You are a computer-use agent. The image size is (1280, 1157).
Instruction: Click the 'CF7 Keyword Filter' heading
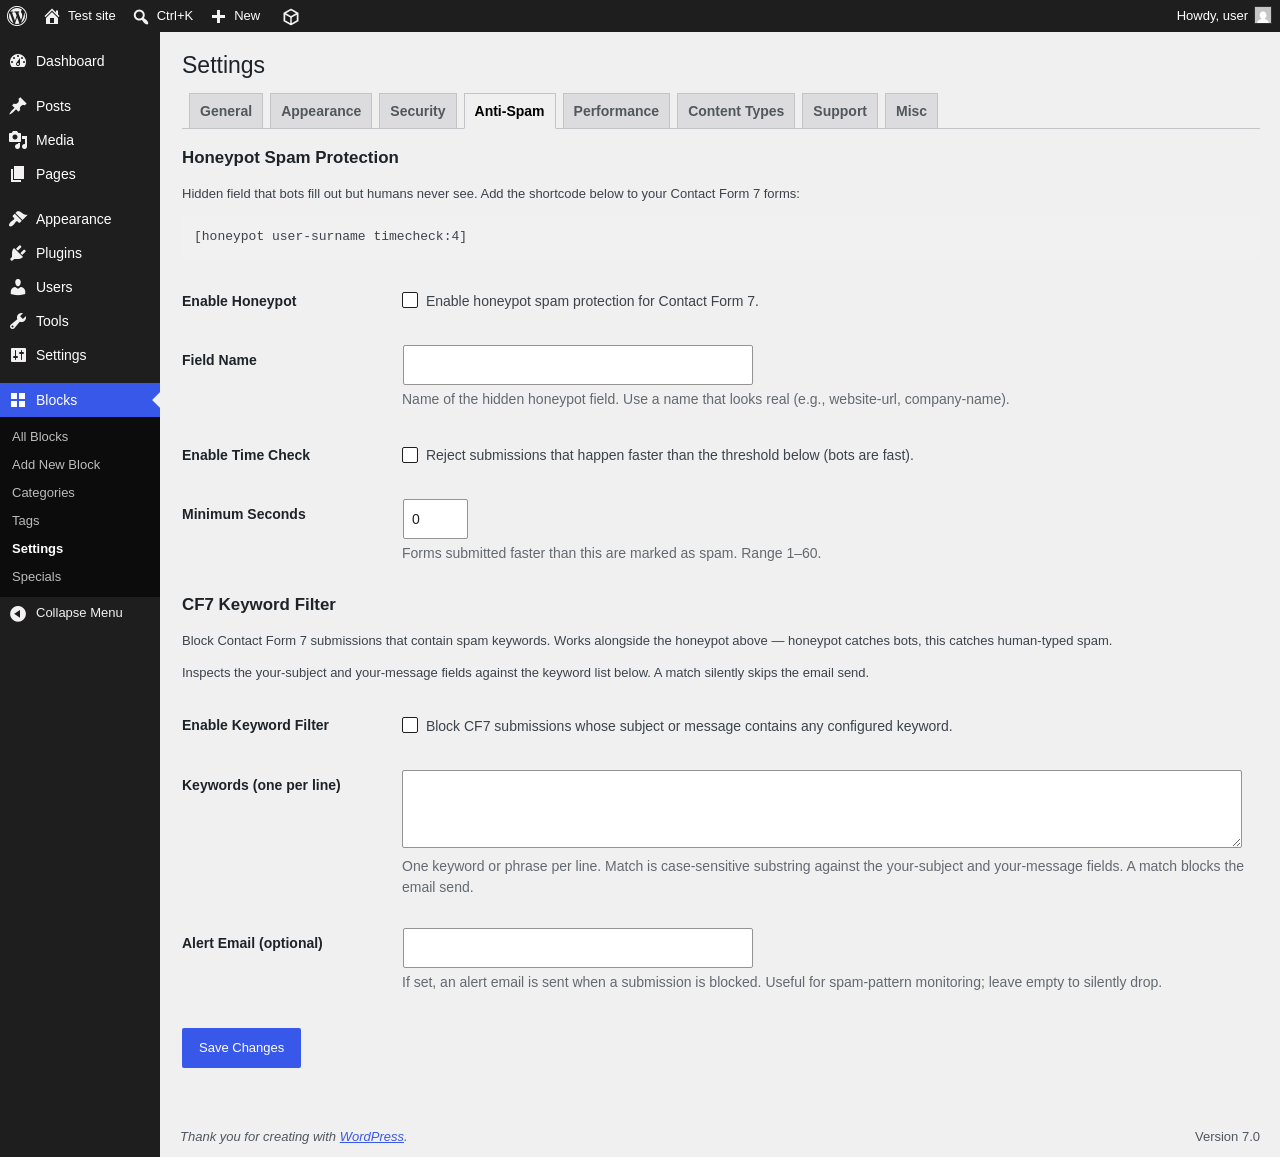coord(259,604)
